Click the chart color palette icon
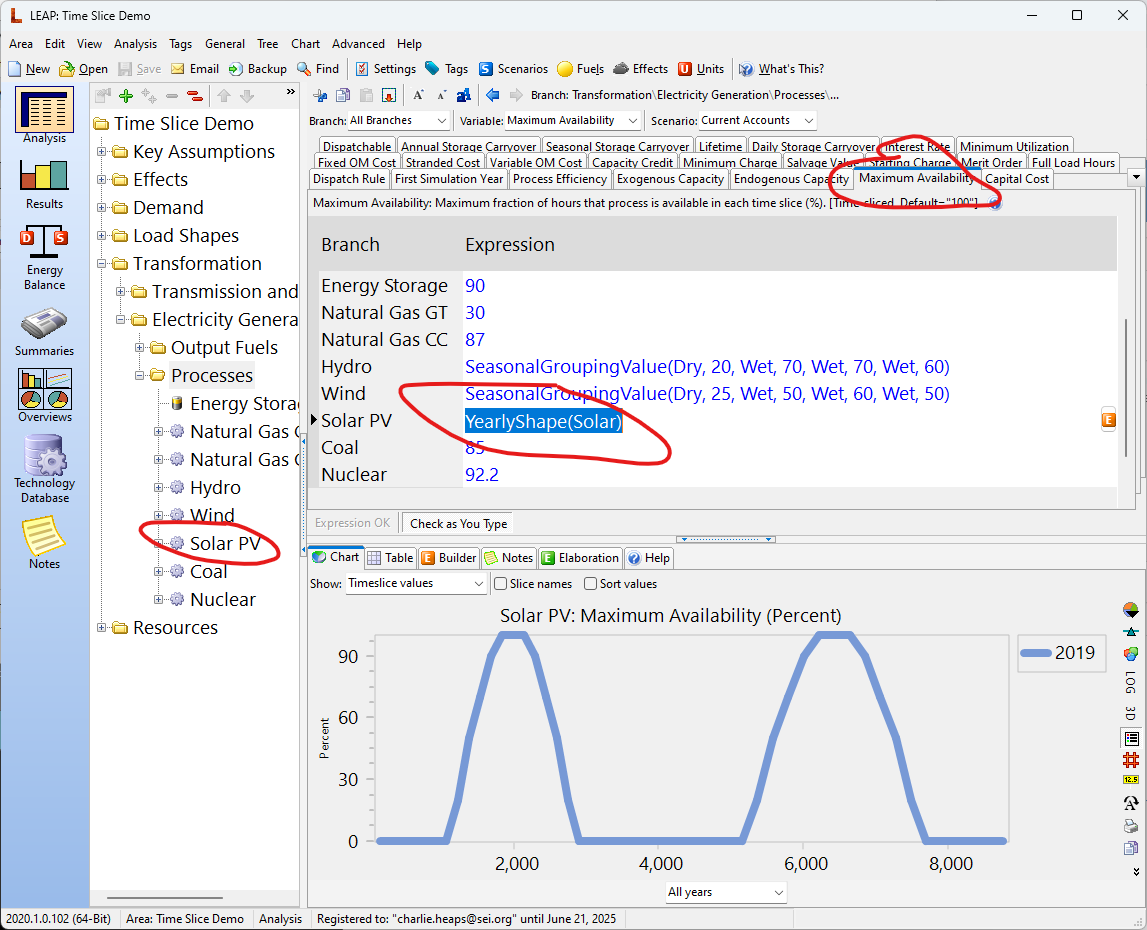This screenshot has width=1147, height=930. (1131, 653)
